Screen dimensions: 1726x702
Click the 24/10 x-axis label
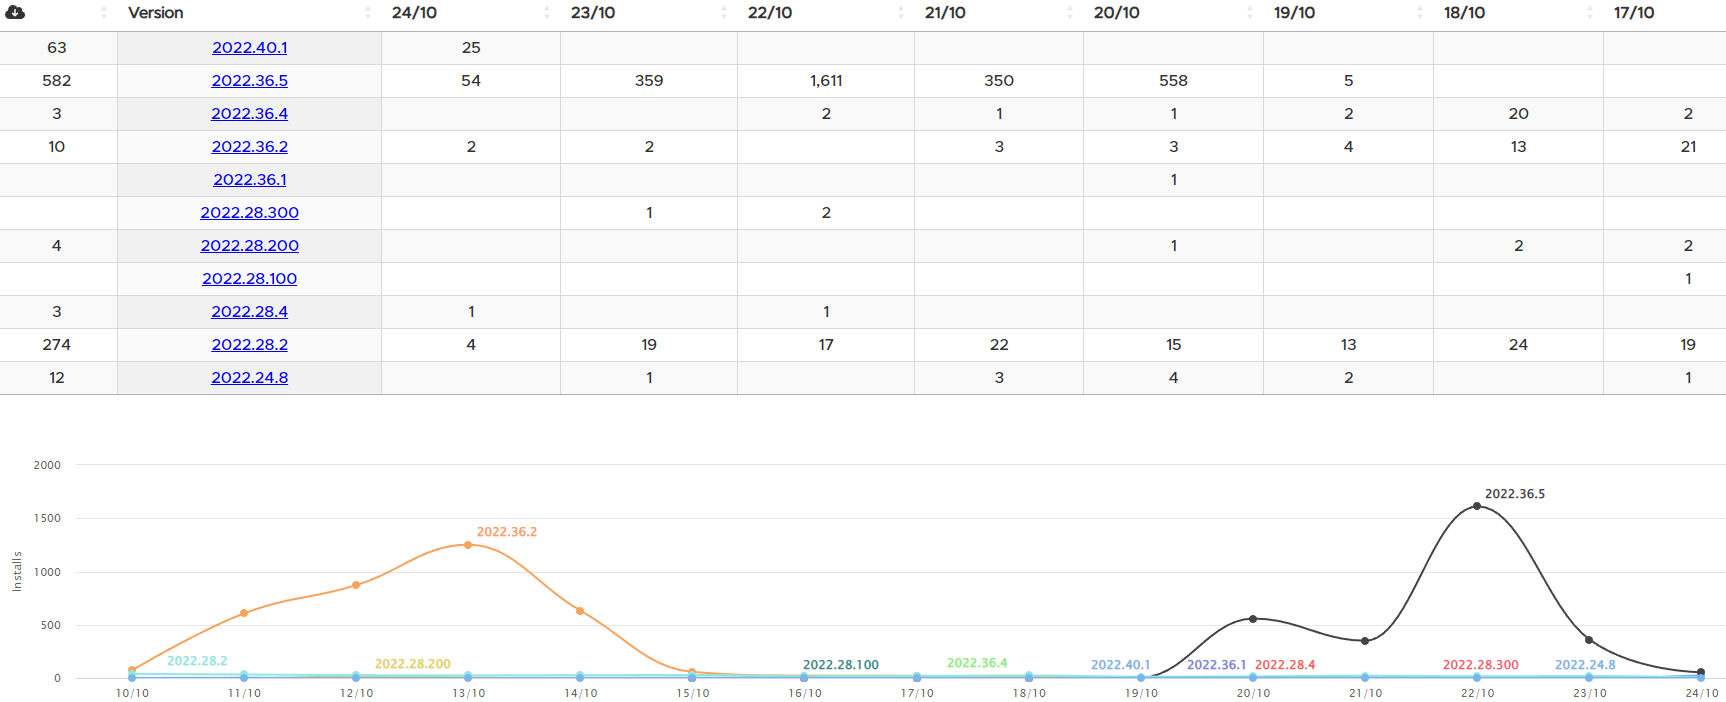(x=1701, y=693)
